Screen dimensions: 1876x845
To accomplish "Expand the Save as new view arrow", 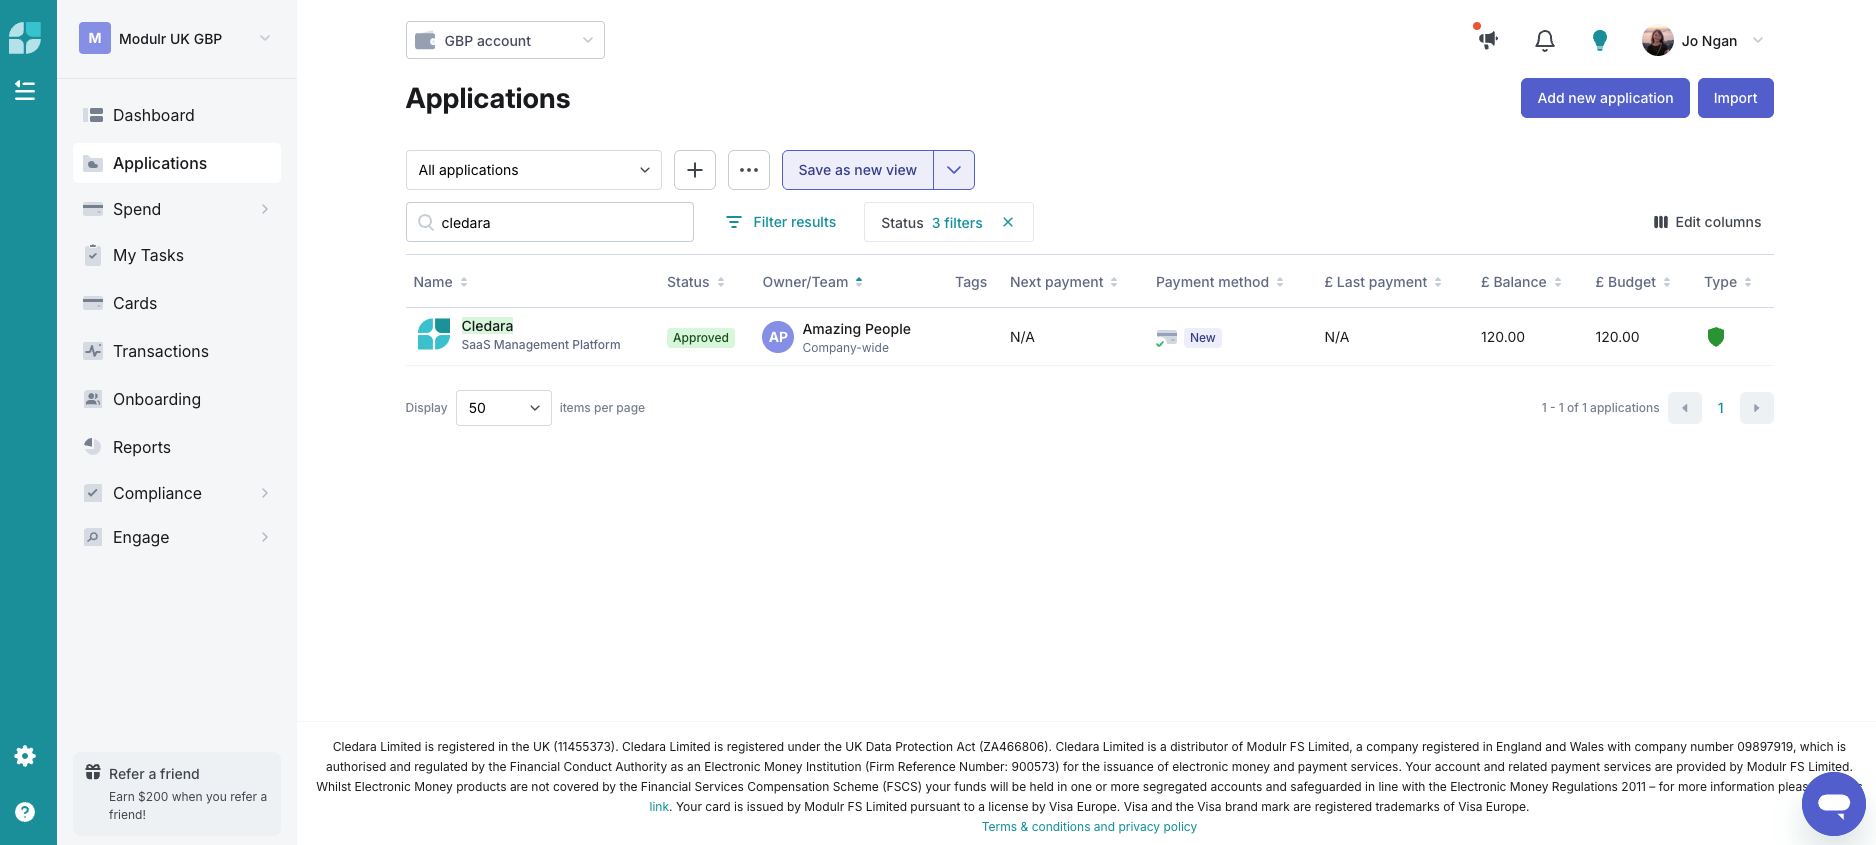I will pos(954,170).
